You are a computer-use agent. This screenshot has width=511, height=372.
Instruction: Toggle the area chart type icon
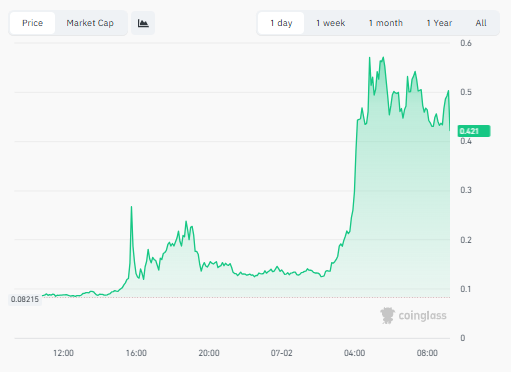coord(143,23)
